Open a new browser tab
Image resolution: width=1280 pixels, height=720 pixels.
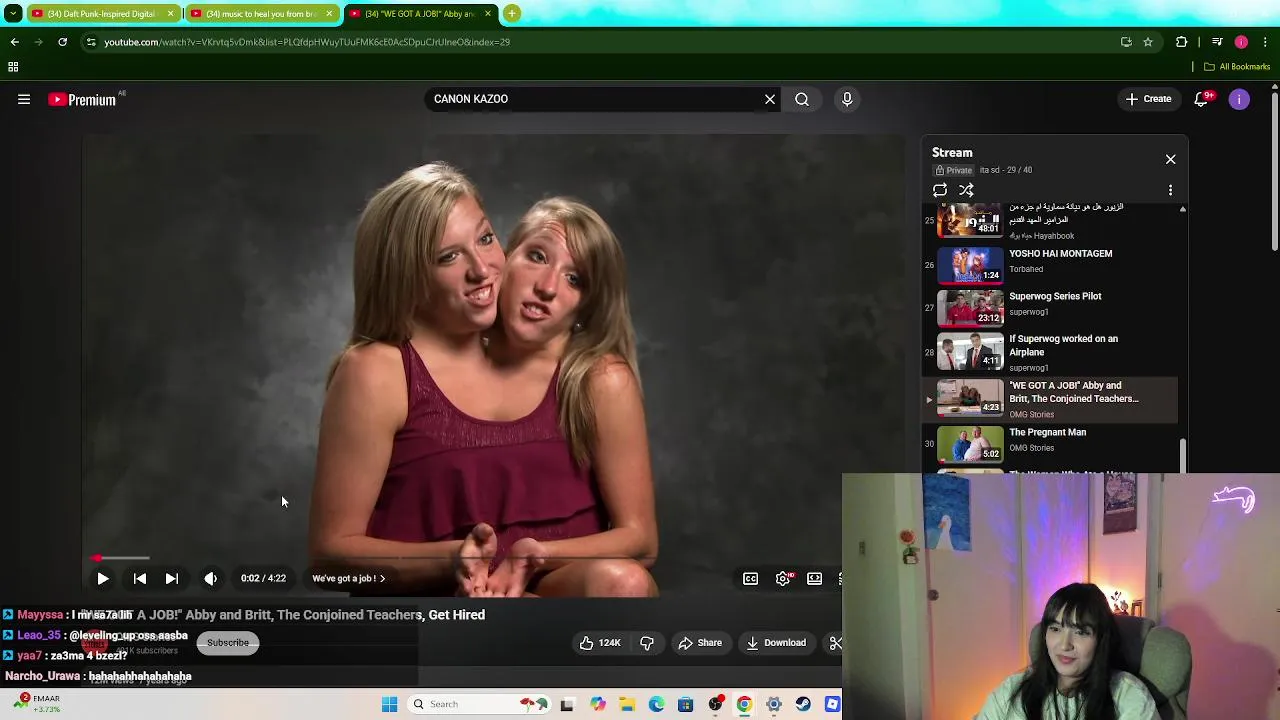click(x=512, y=14)
